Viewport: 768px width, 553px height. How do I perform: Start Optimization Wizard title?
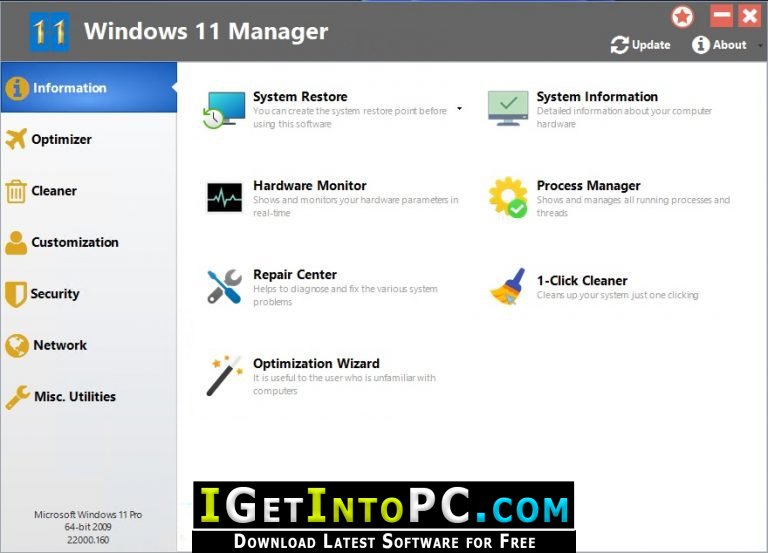tap(316, 363)
